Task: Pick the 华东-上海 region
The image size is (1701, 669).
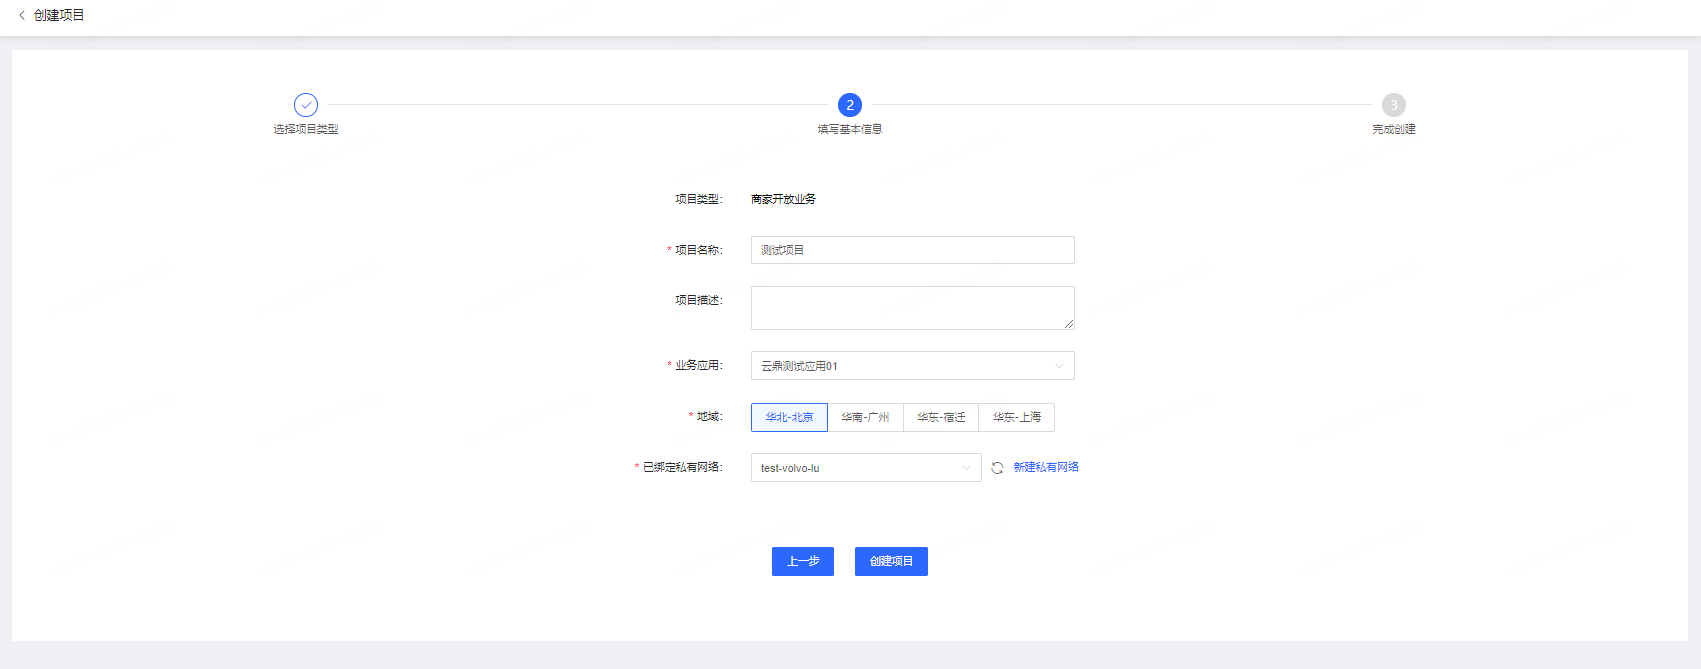Action: point(1017,417)
